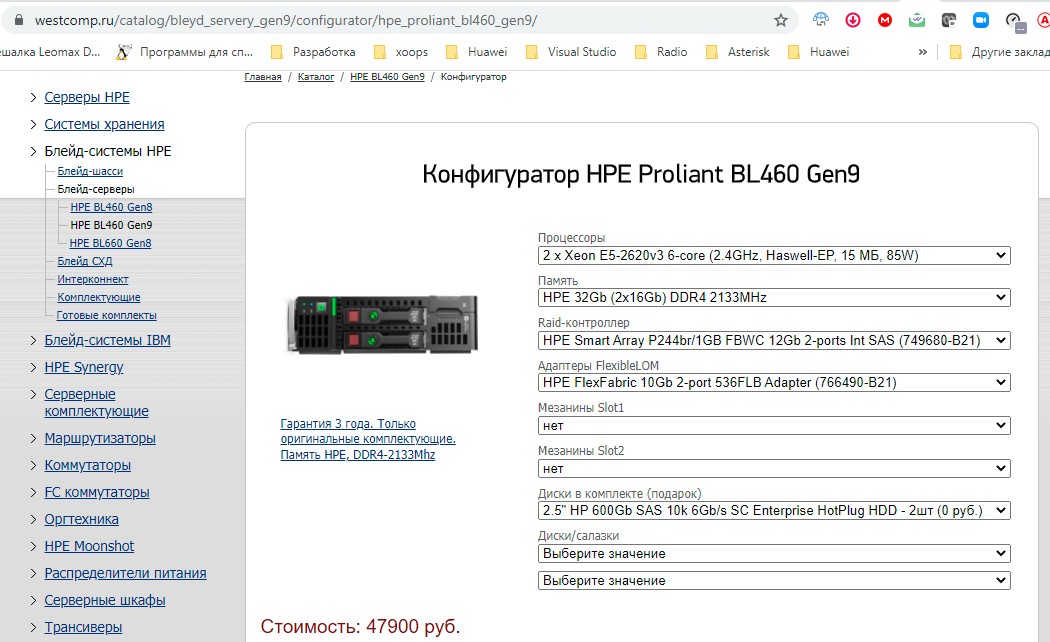Image resolution: width=1050 pixels, height=642 pixels.
Task: Open Блейд-системы IBM sidebar link
Action: click(107, 341)
